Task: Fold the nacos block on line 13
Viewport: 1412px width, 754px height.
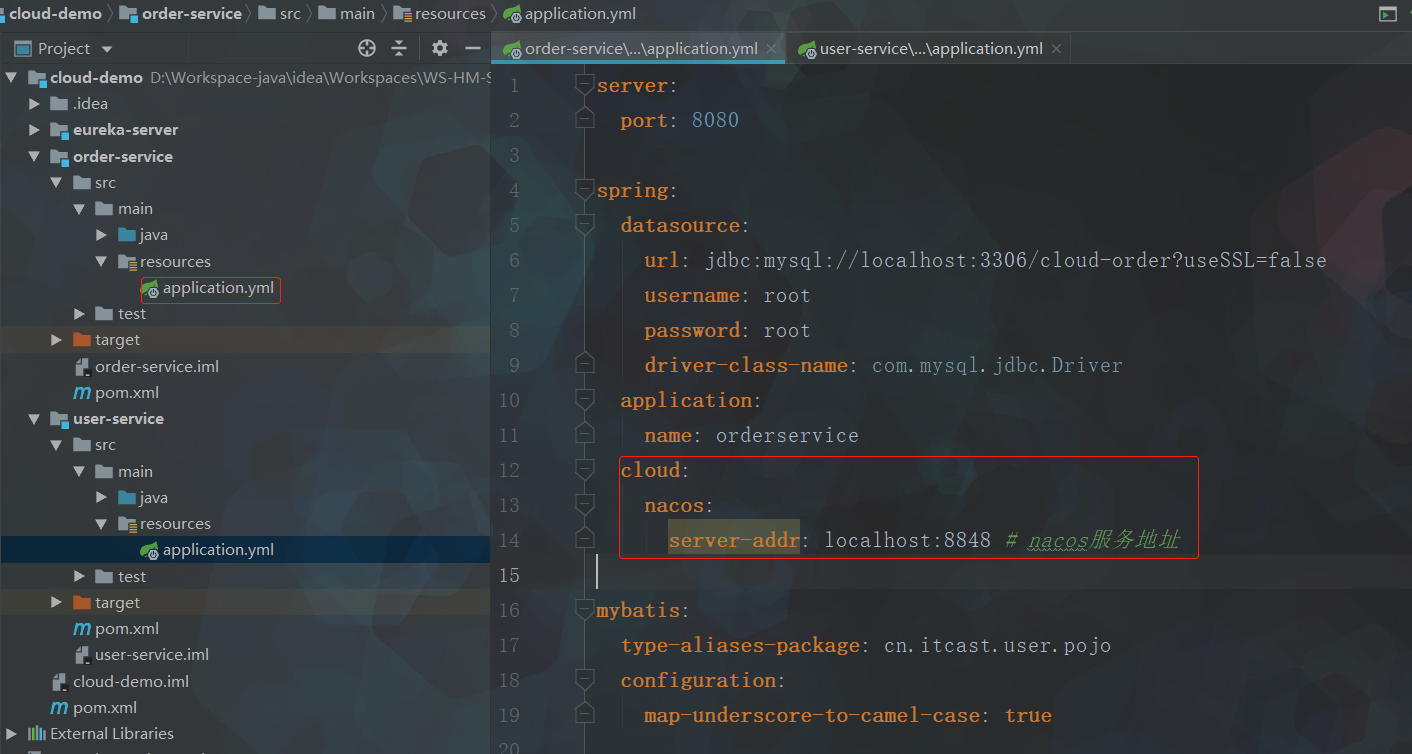Action: 585,506
